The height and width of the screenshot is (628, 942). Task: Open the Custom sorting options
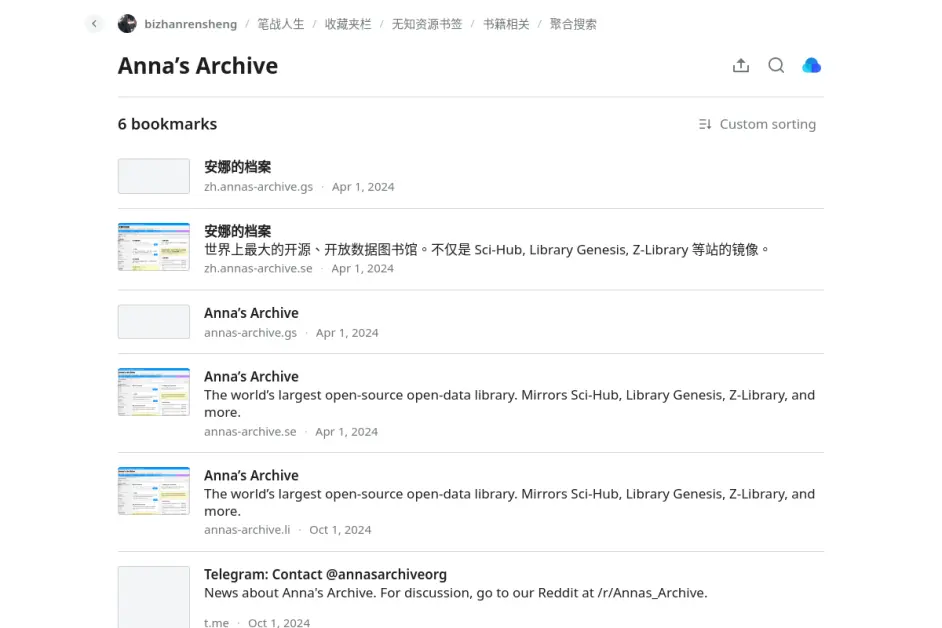(x=767, y=123)
